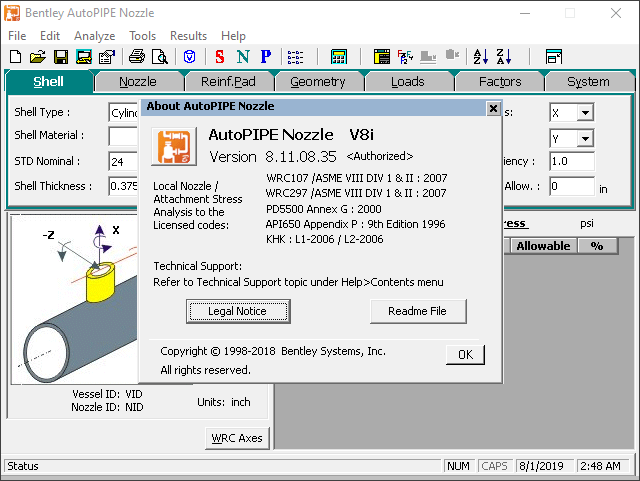Click the Version 8.11.08.35 text
Viewport: 640px width, 481px height.
273,157
